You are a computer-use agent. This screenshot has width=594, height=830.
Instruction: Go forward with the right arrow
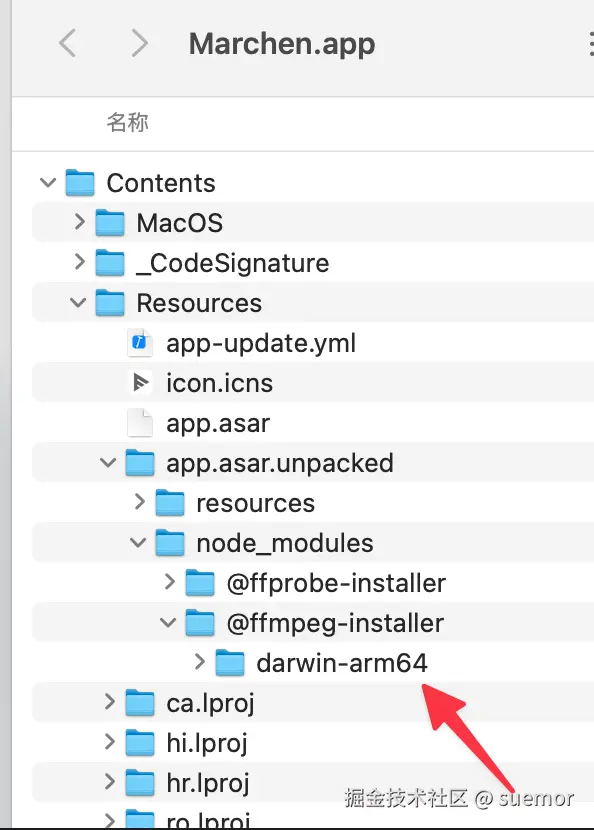[x=139, y=43]
